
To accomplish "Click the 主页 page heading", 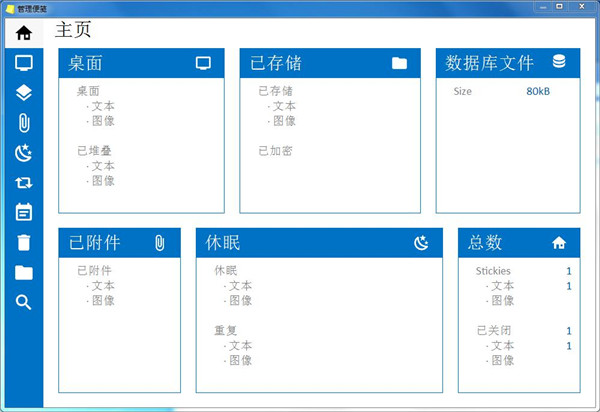I will [x=73, y=30].
